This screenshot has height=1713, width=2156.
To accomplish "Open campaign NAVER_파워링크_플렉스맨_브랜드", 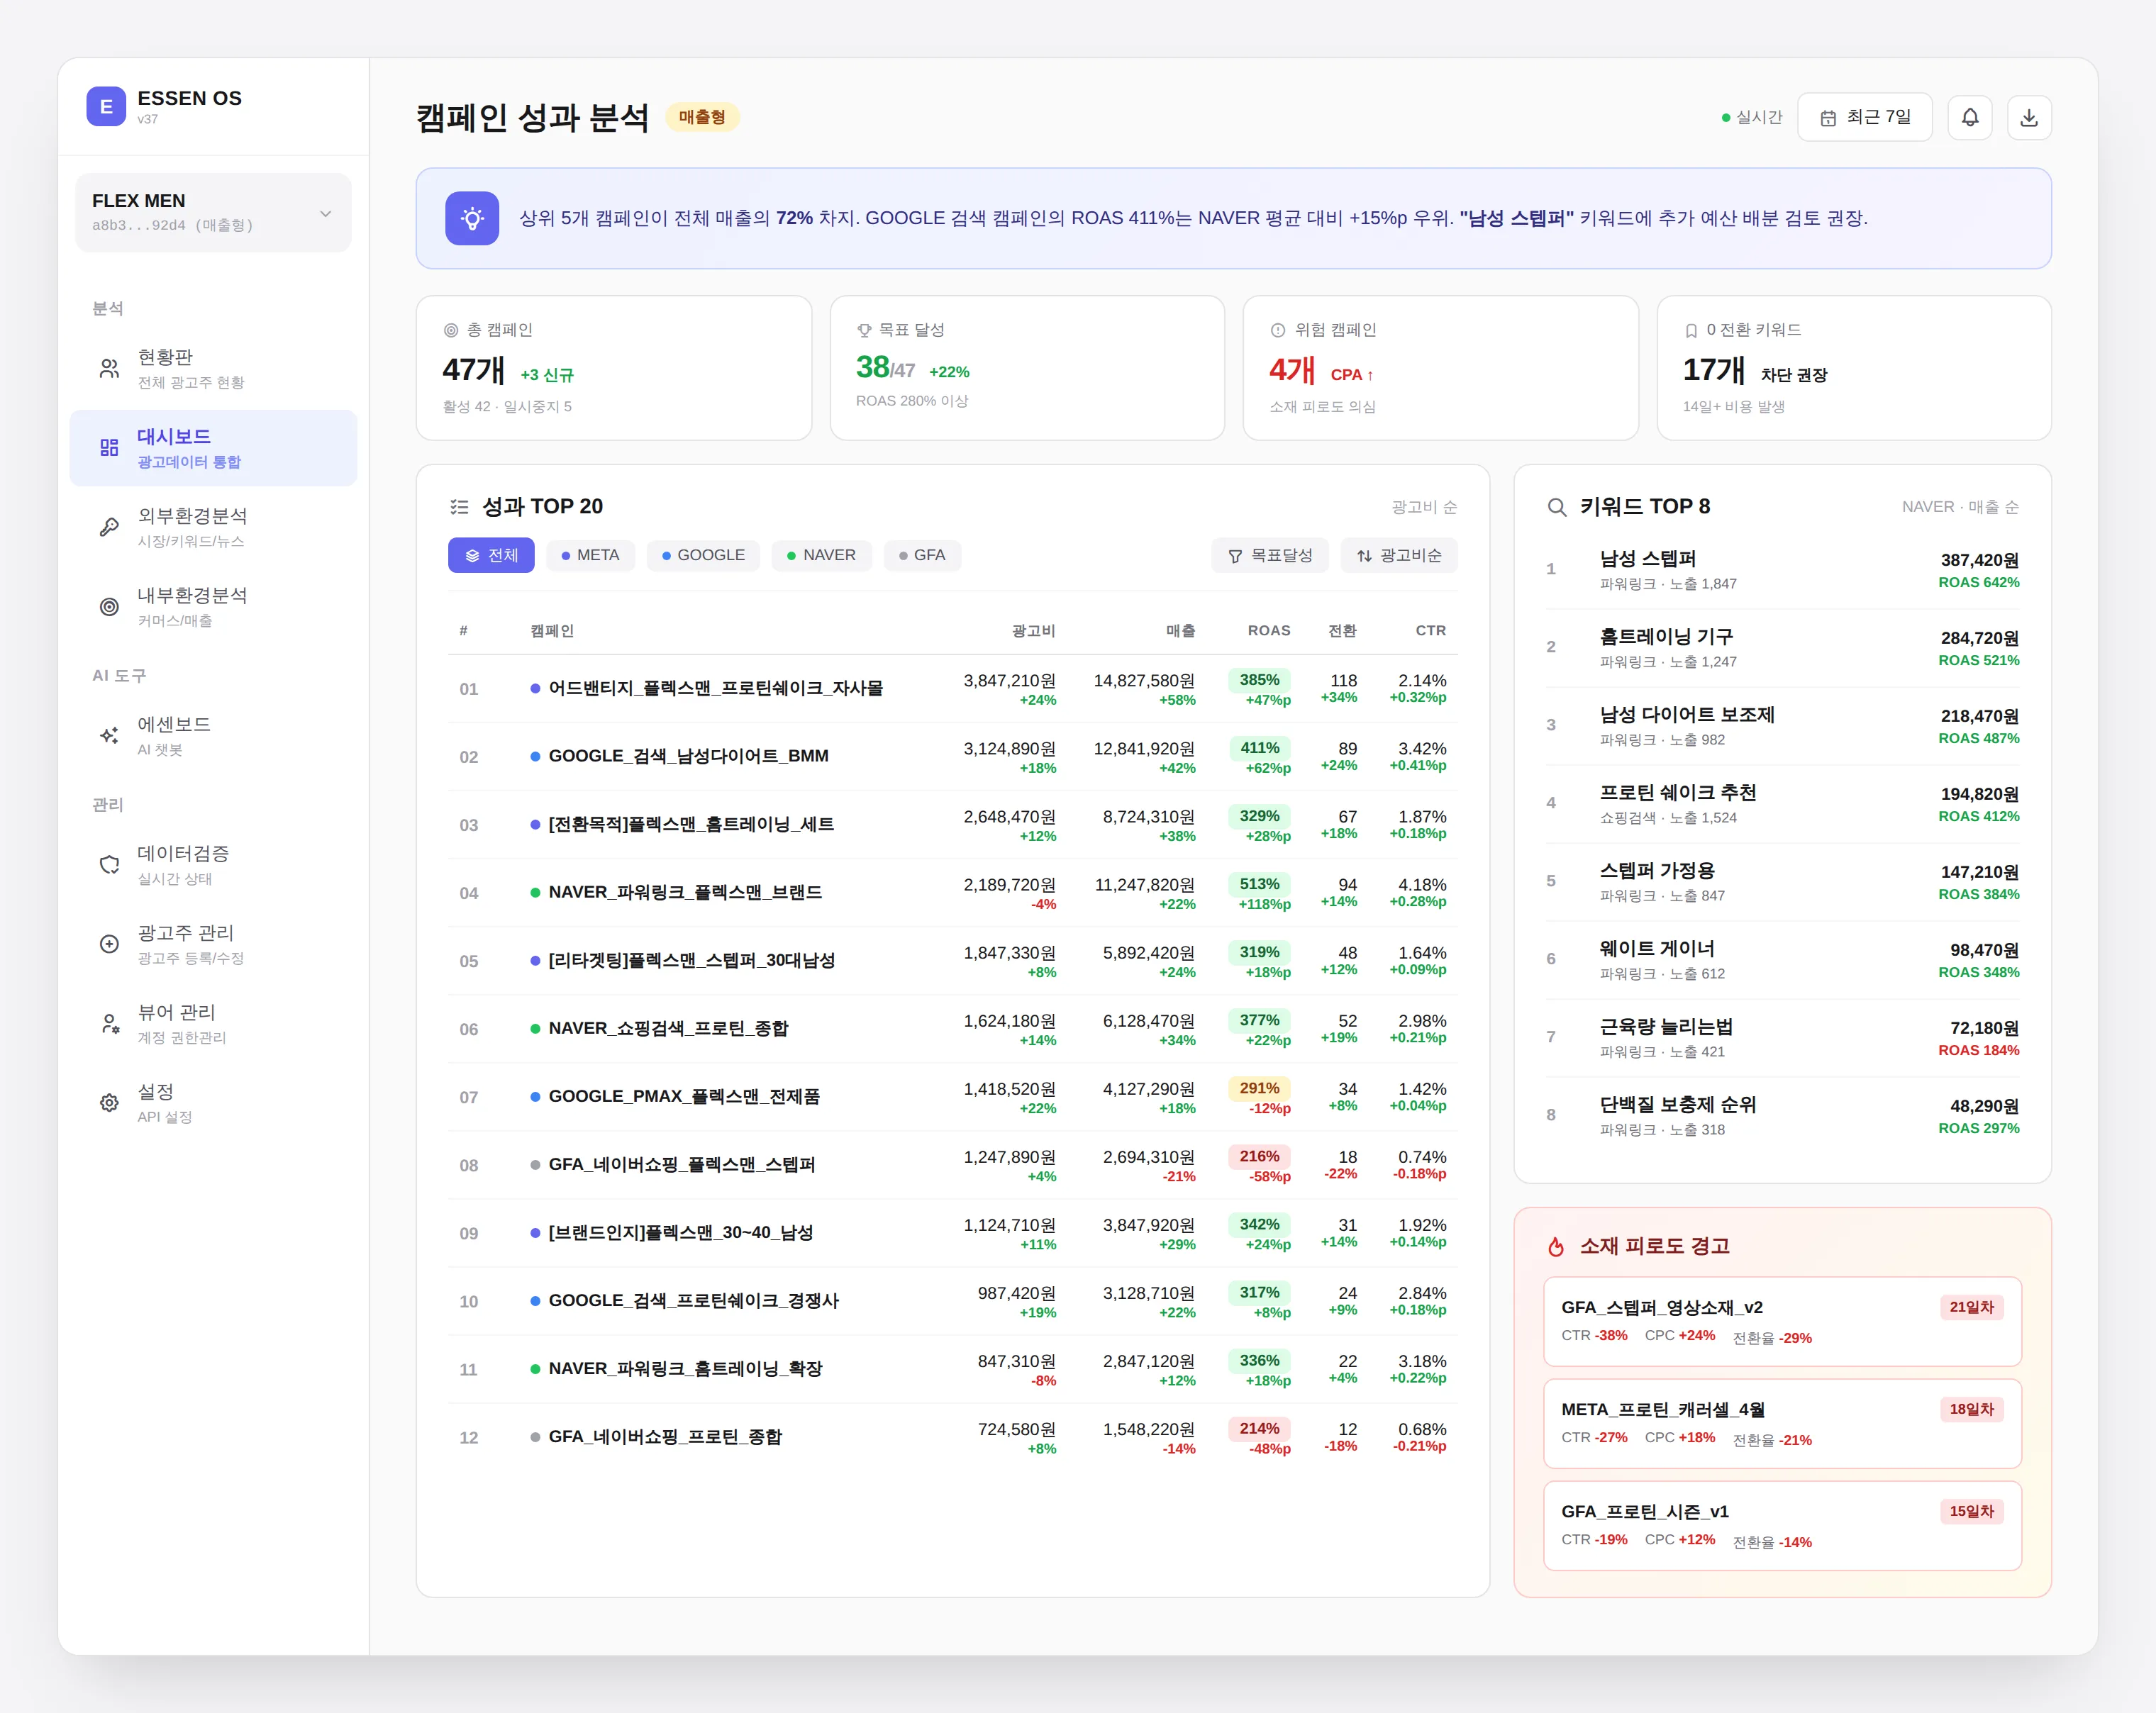I will click(x=952, y=893).
